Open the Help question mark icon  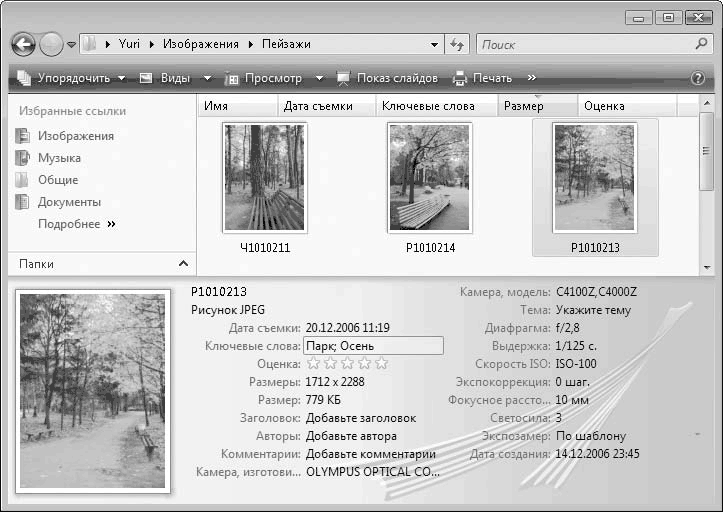[x=697, y=78]
